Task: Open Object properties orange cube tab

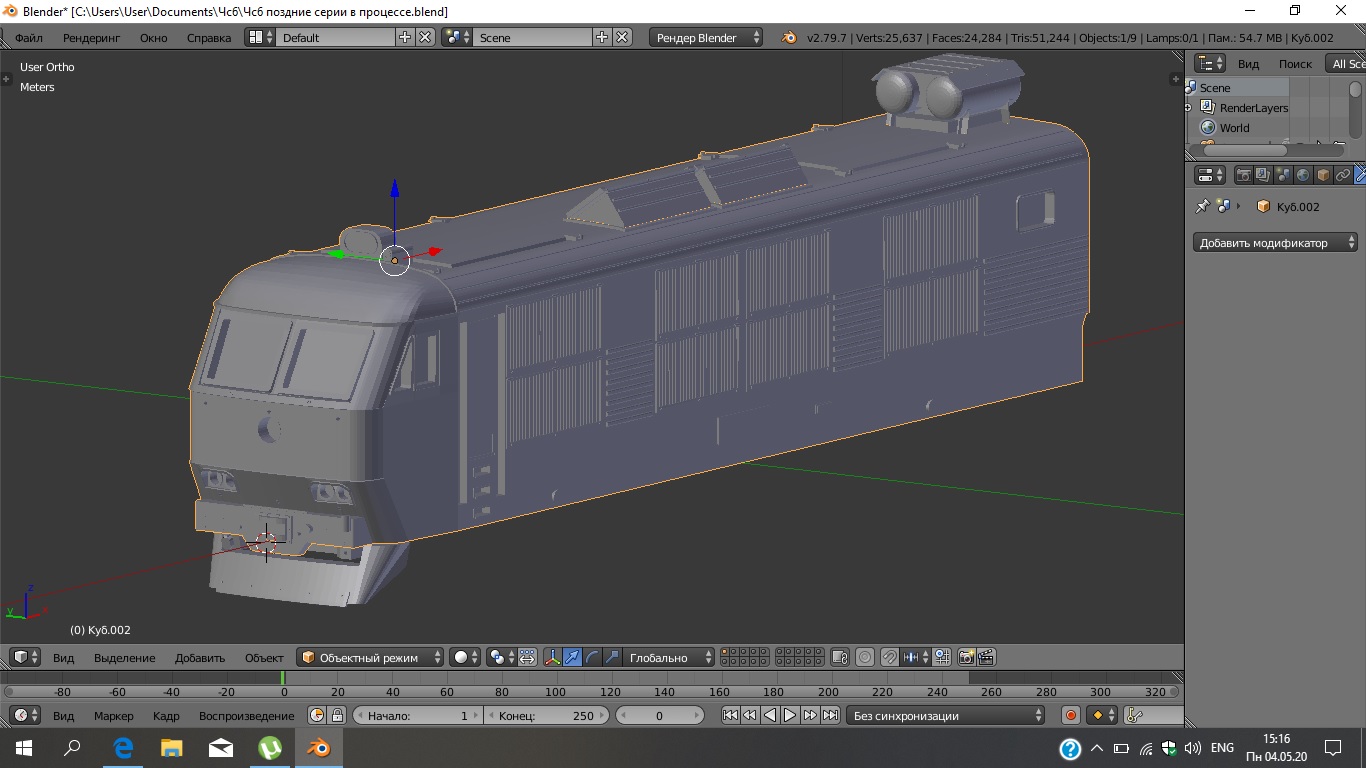Action: pos(1323,175)
